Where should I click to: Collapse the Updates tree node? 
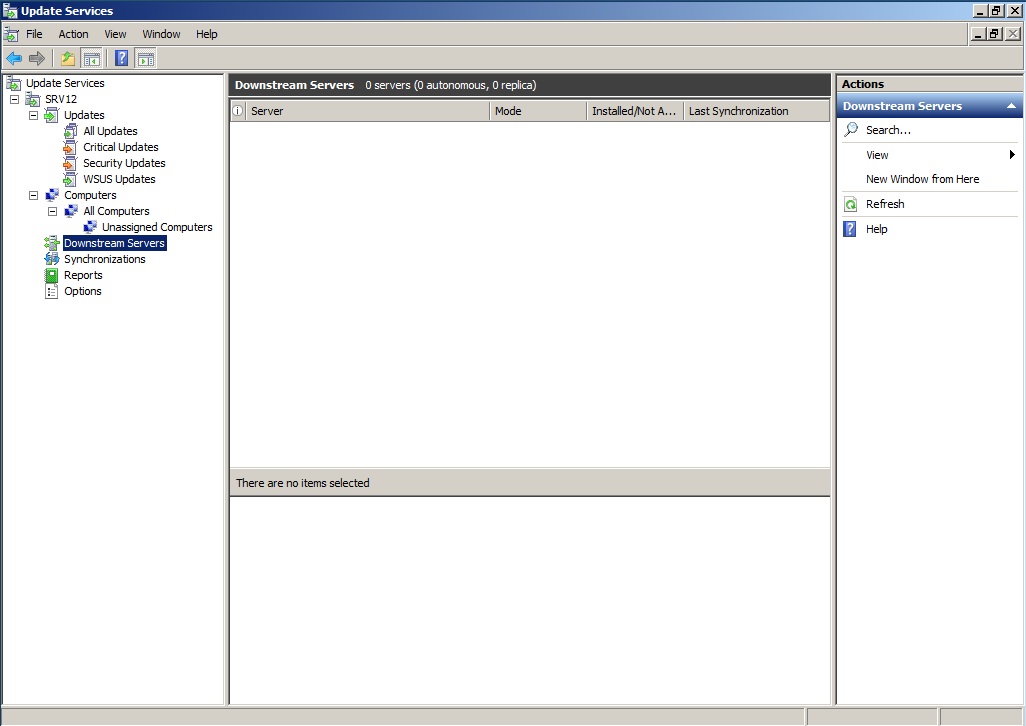click(x=33, y=115)
